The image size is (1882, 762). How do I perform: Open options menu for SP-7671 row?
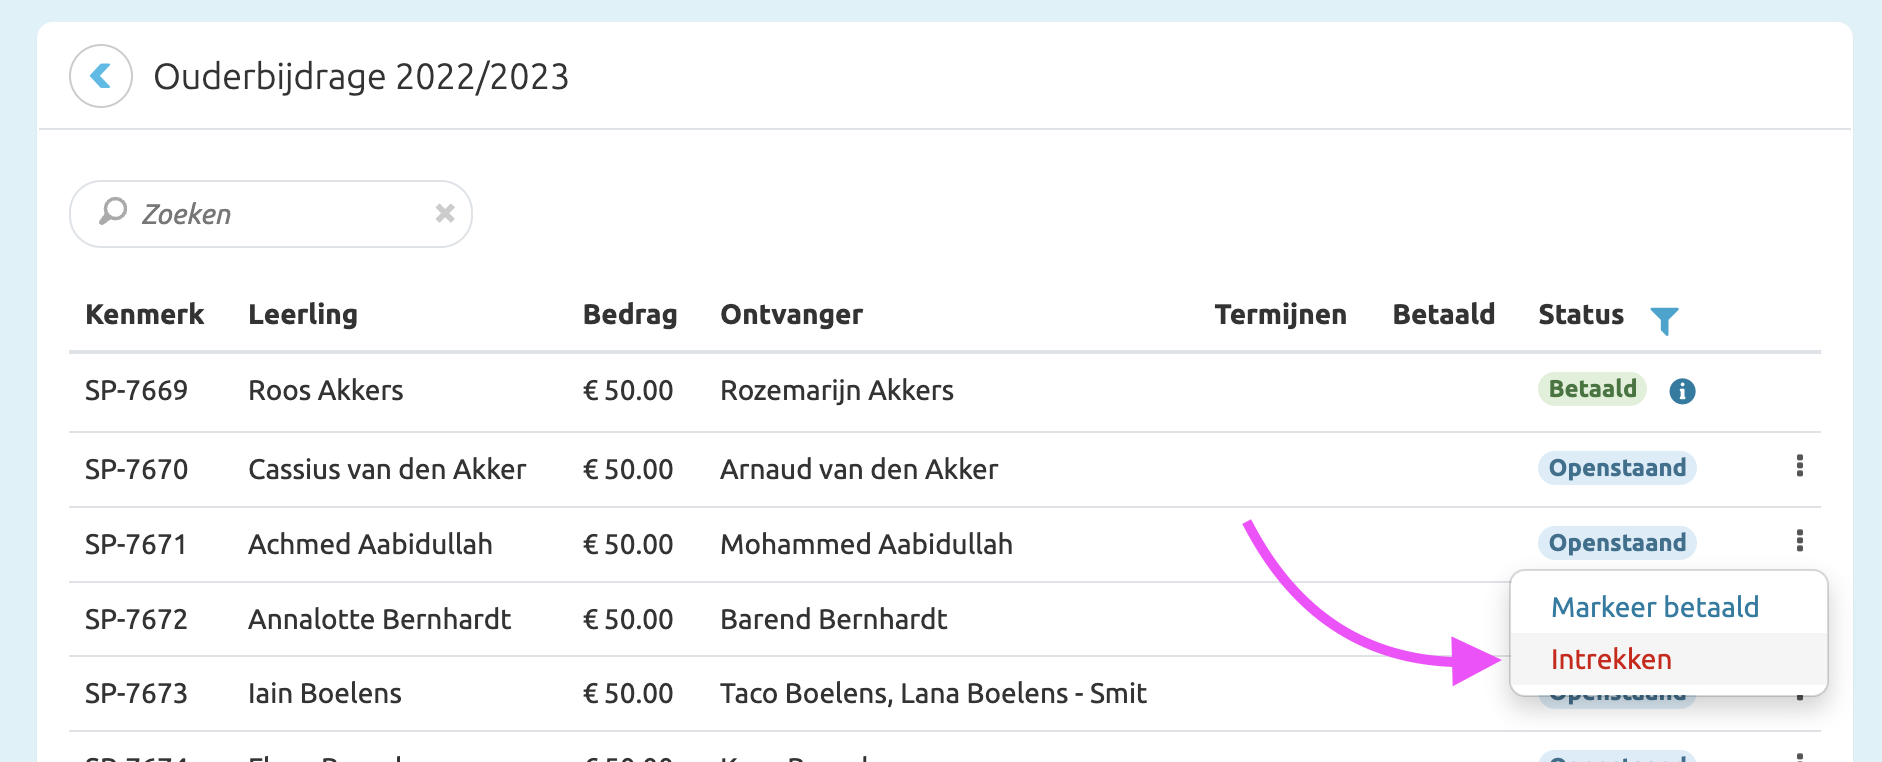point(1799,541)
